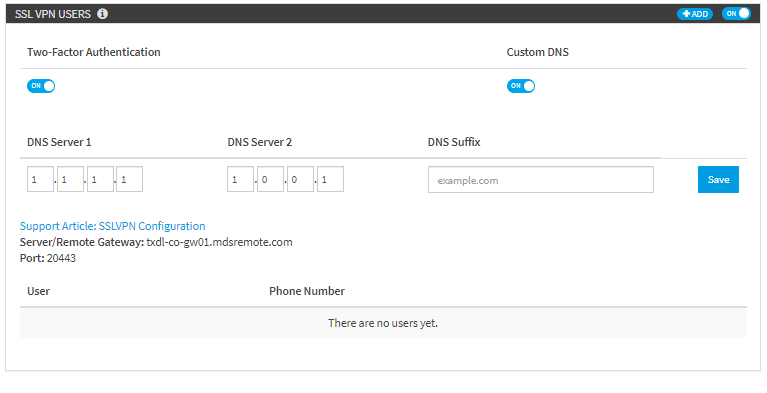The height and width of the screenshot is (393, 767).
Task: Click the DNS Server 2 label
Action: tap(260, 142)
